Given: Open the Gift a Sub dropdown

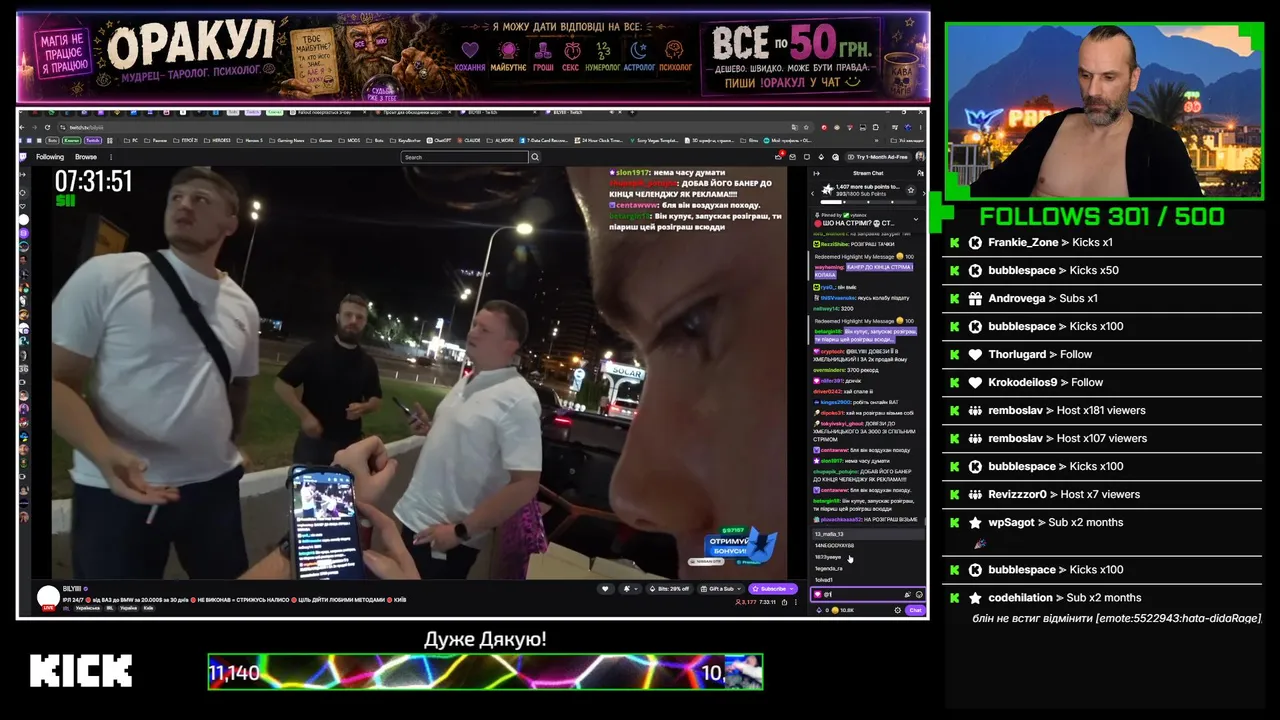Looking at the screenshot, I should (722, 589).
